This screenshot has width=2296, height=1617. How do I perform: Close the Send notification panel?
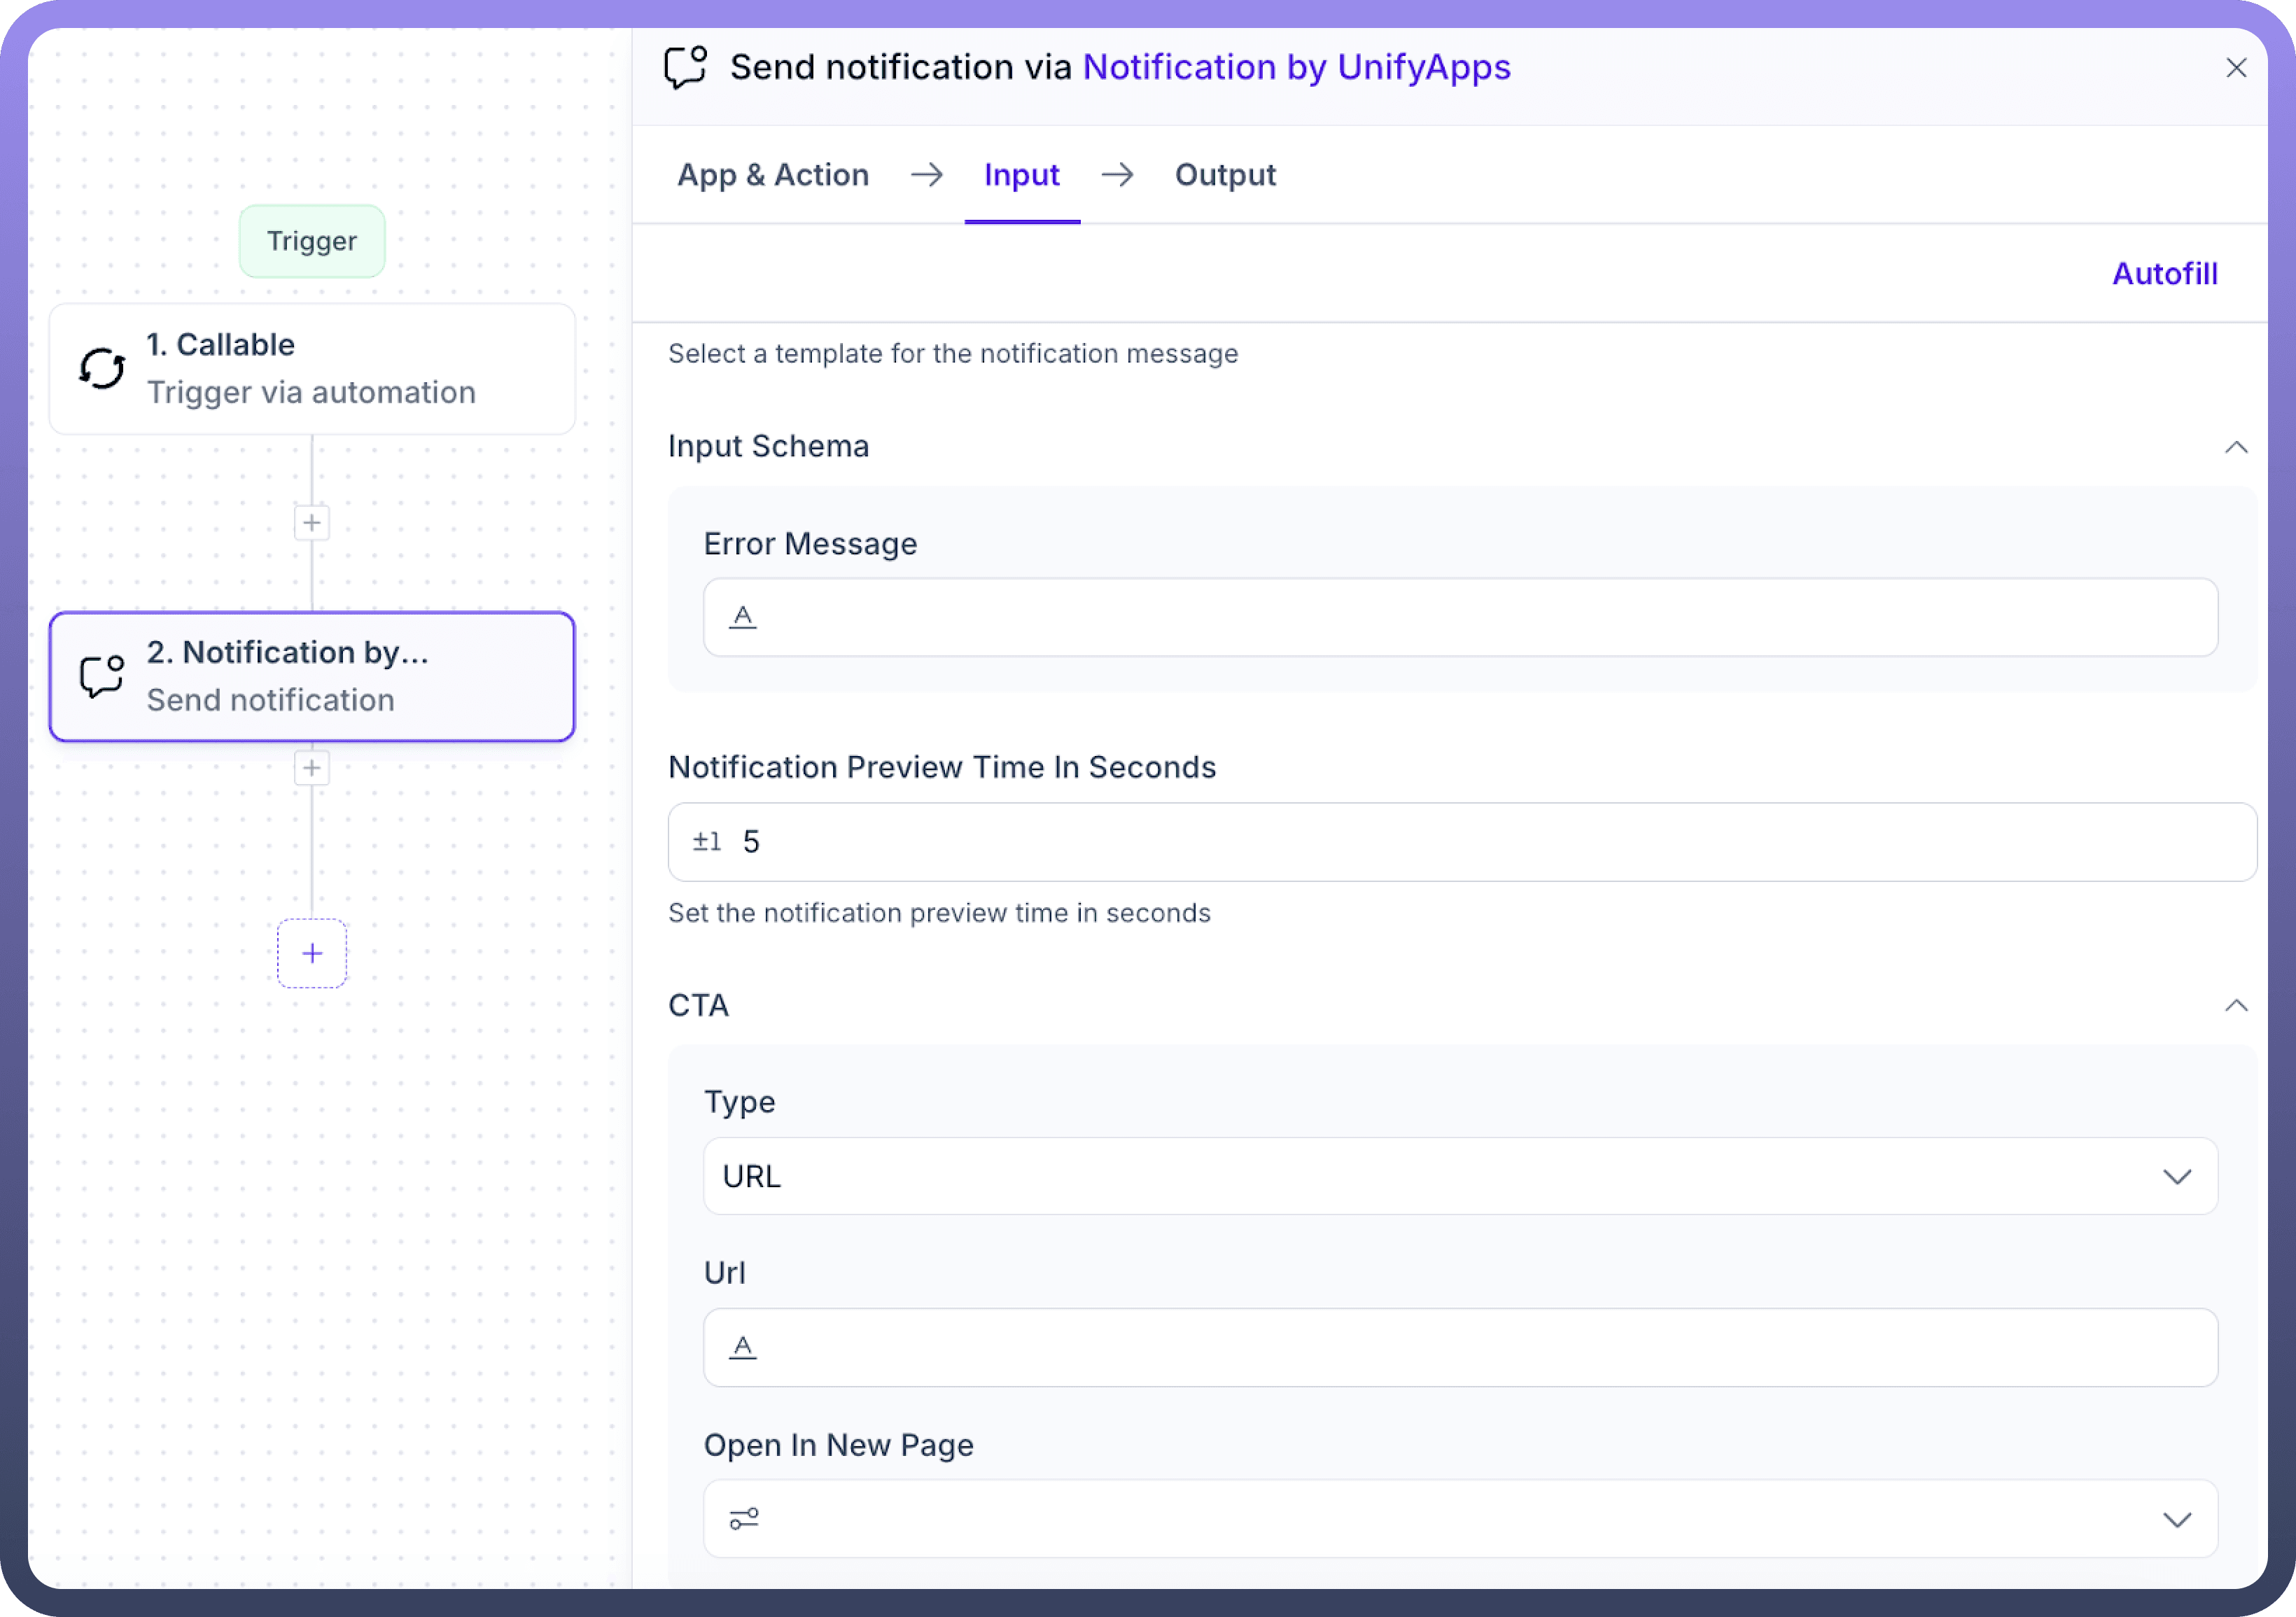pyautogui.click(x=2237, y=68)
